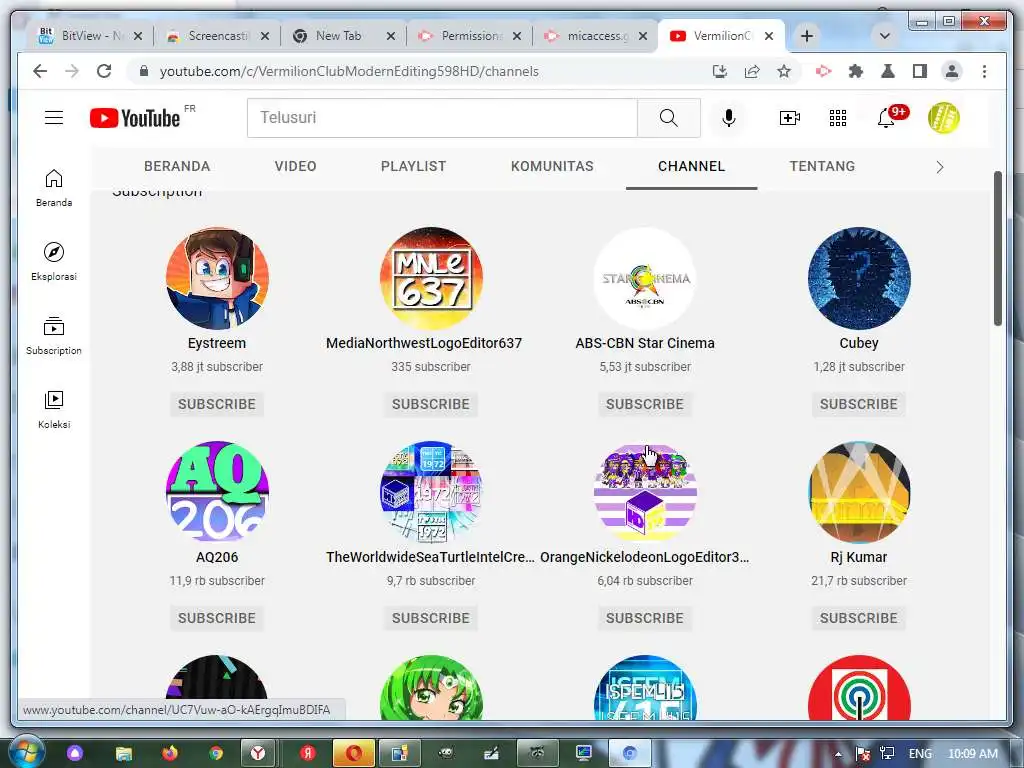This screenshot has height=768, width=1024.
Task: Subscribe to Rj Kumar
Action: (x=859, y=618)
